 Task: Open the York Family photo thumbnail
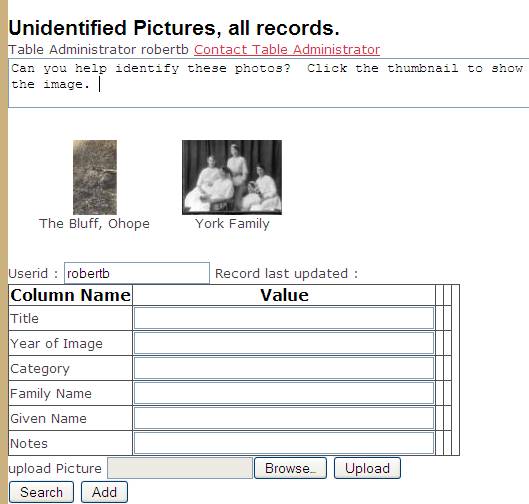(x=232, y=177)
